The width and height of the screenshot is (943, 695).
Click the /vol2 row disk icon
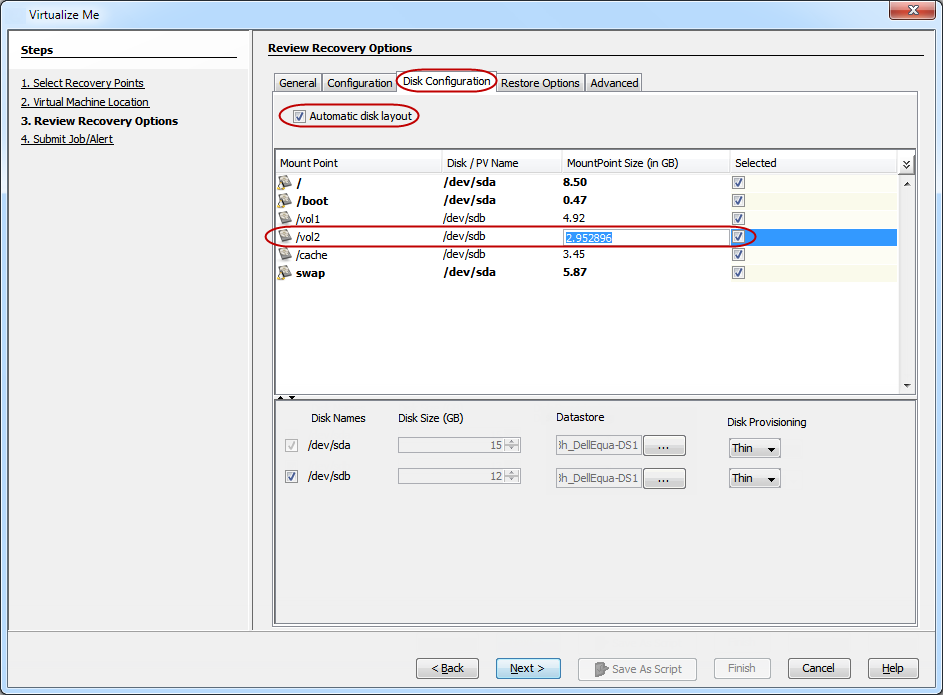coord(285,237)
